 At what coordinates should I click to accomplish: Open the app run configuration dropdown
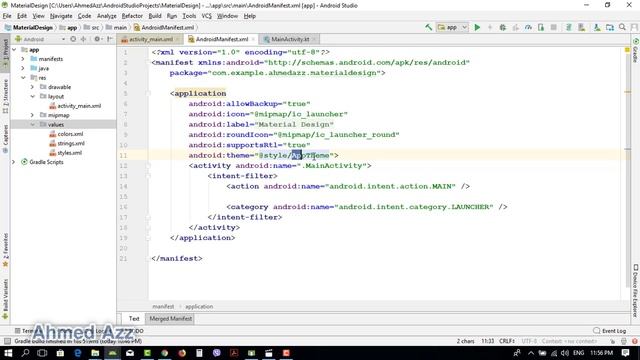[x=452, y=27]
